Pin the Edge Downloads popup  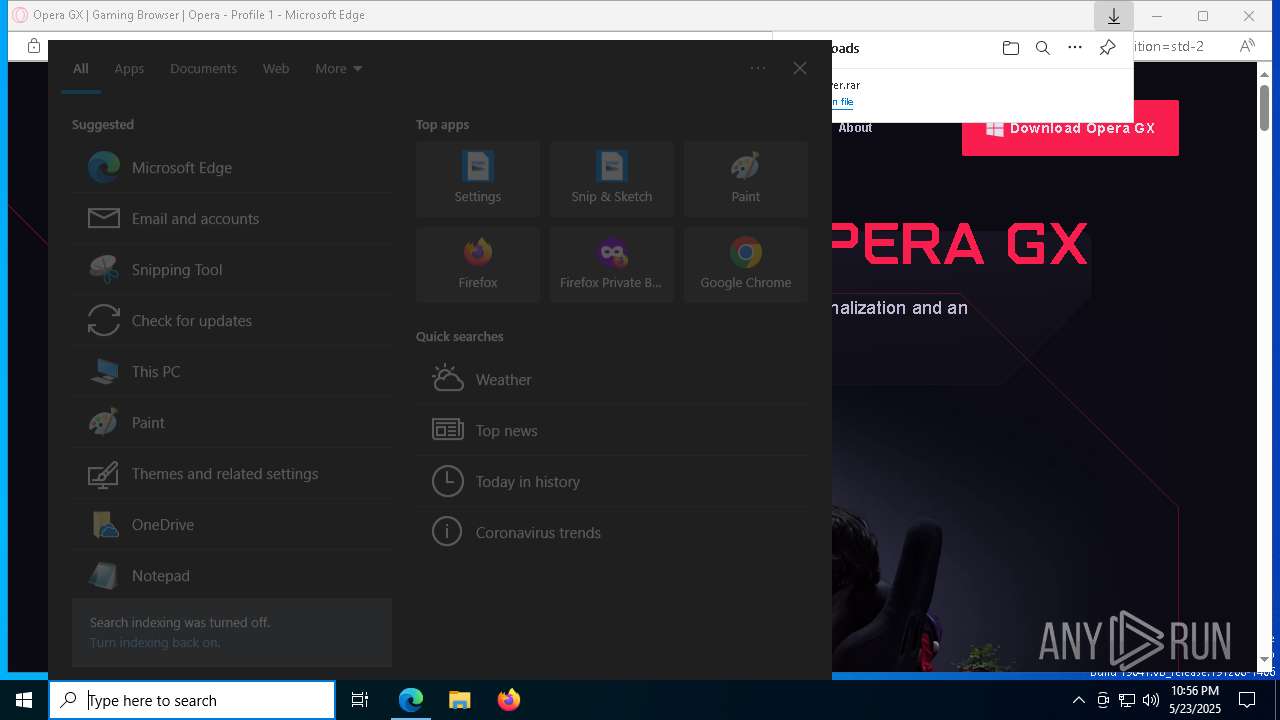click(x=1107, y=48)
